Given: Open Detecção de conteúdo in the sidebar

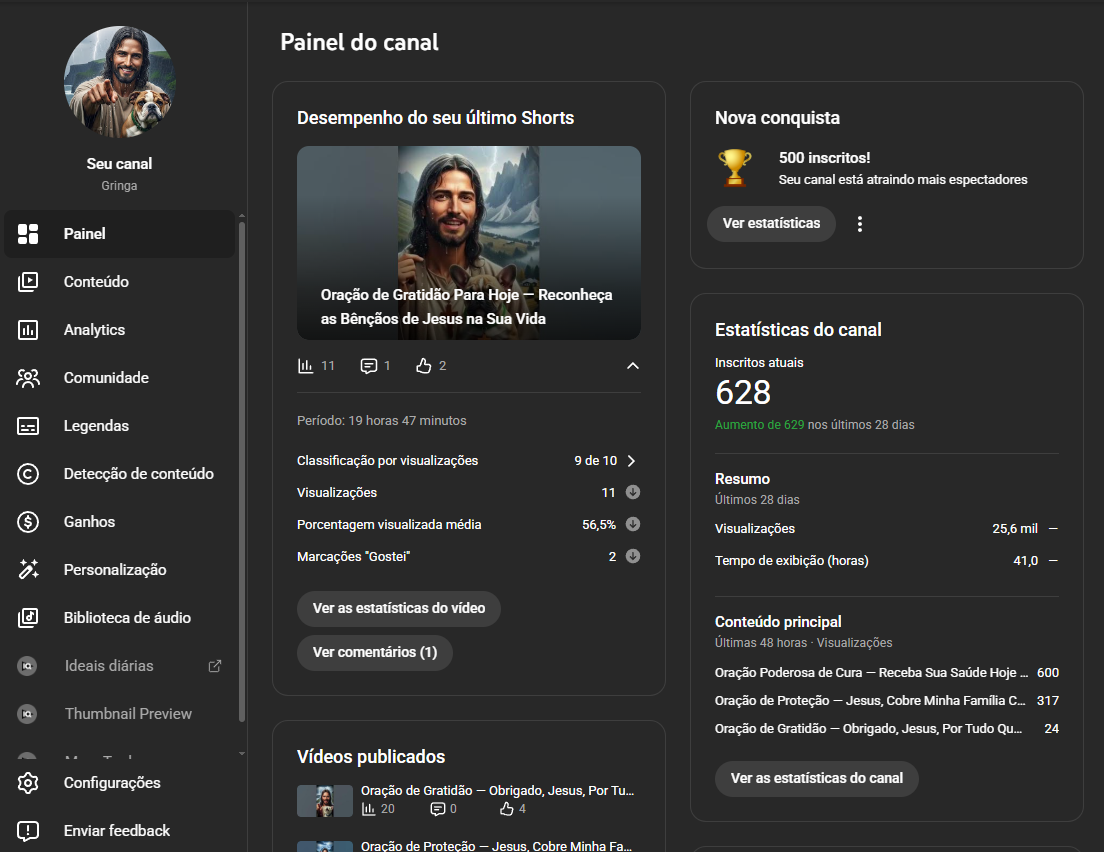Looking at the screenshot, I should tap(120, 474).
